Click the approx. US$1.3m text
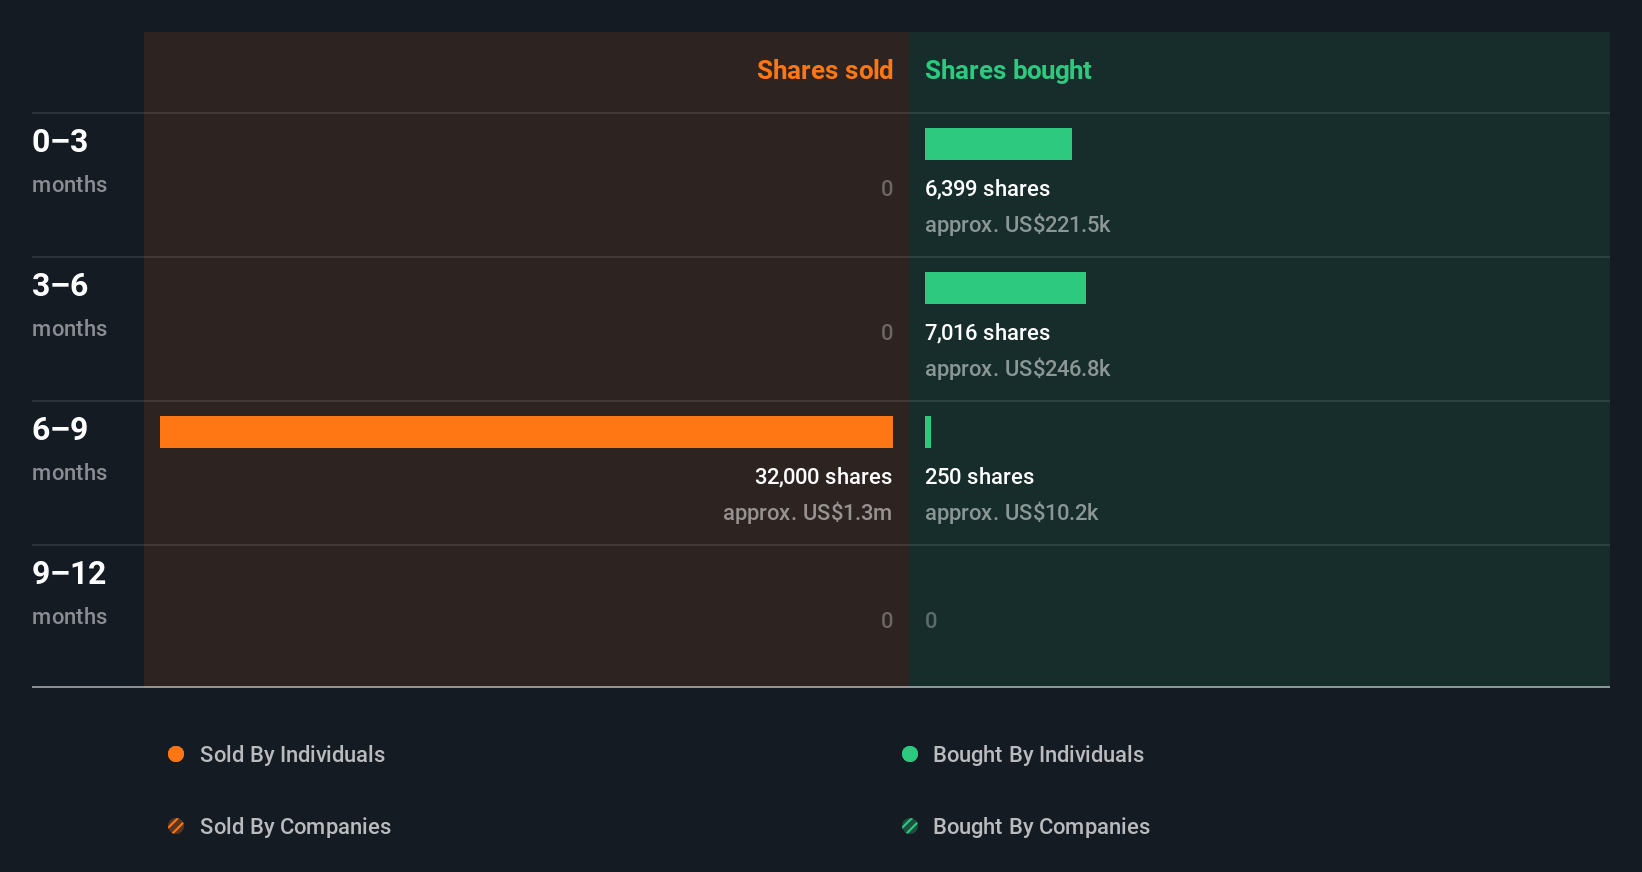This screenshot has height=872, width=1642. point(807,513)
